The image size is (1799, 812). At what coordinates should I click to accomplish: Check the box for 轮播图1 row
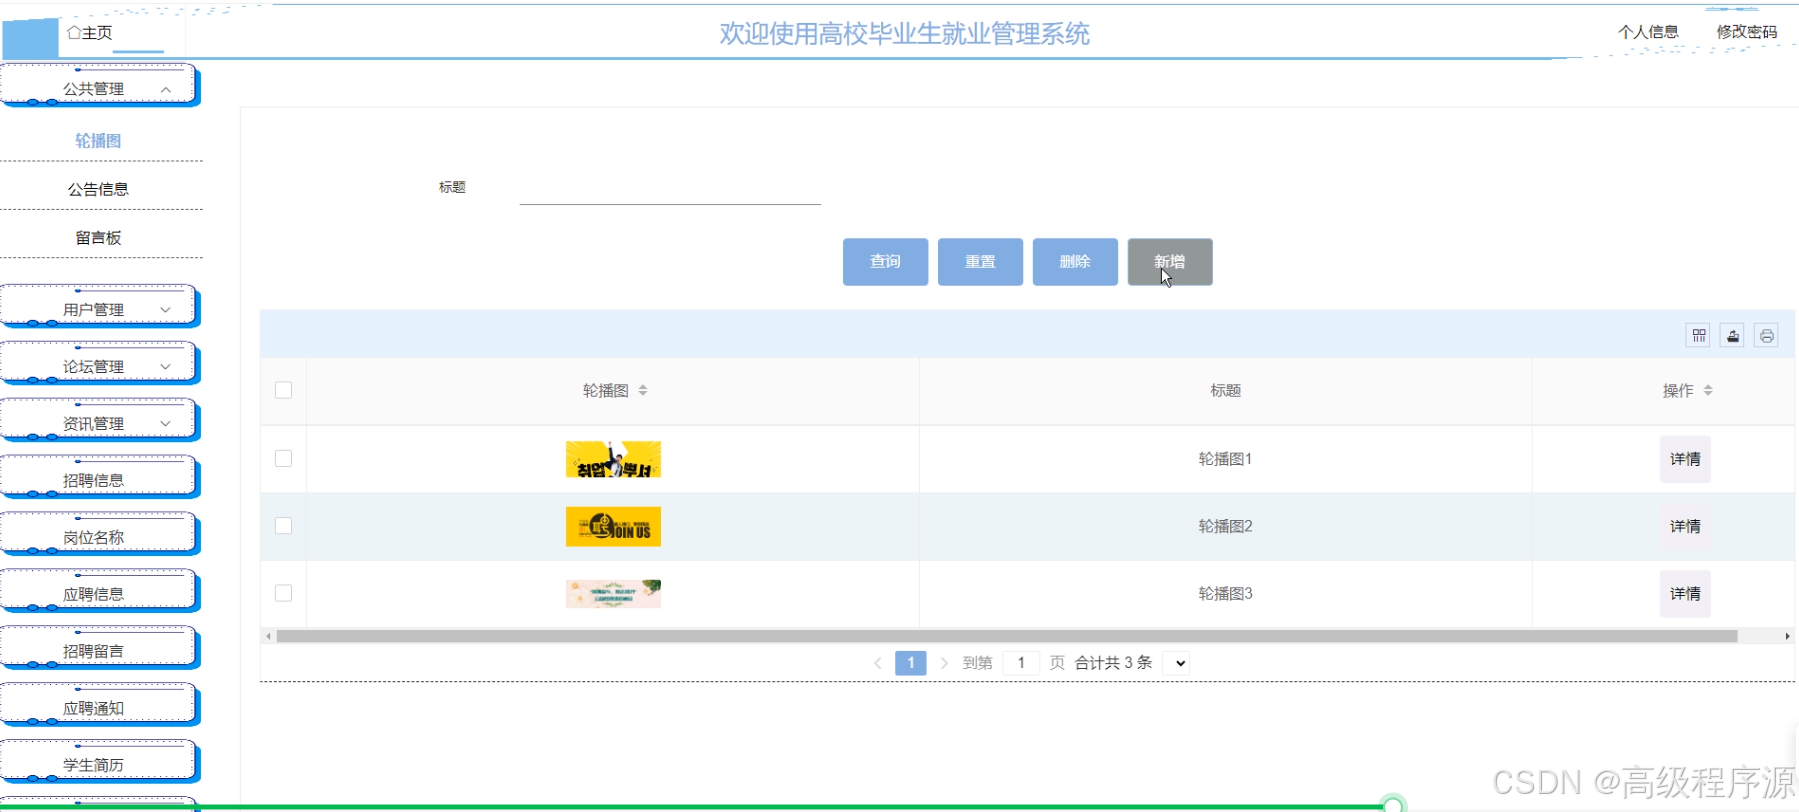click(x=284, y=458)
